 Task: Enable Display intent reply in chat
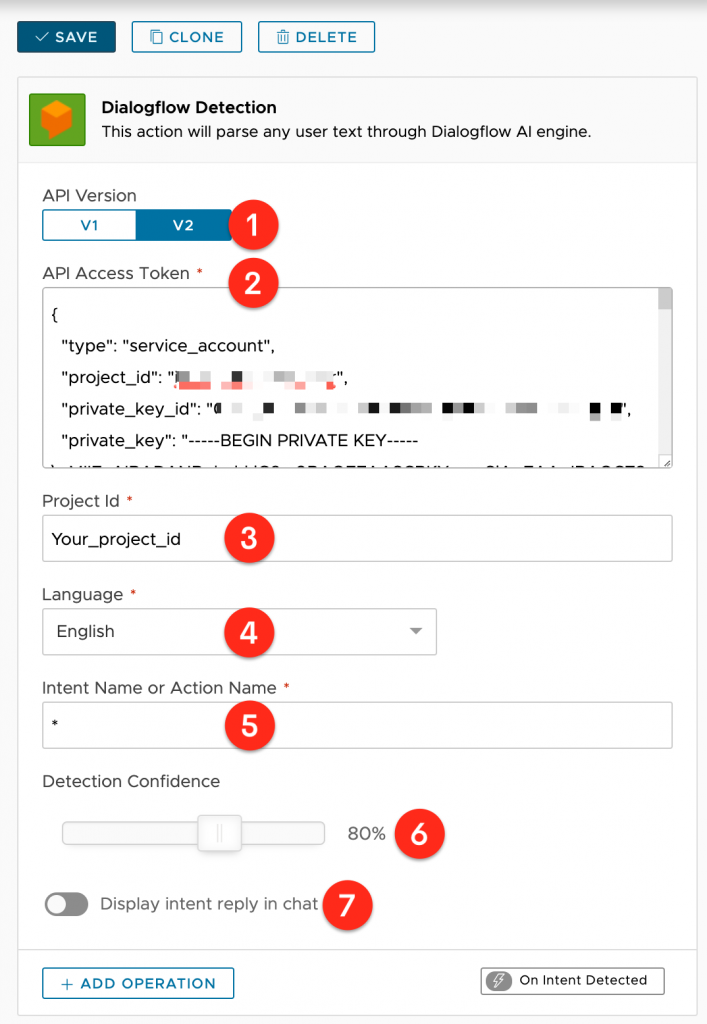[x=67, y=904]
